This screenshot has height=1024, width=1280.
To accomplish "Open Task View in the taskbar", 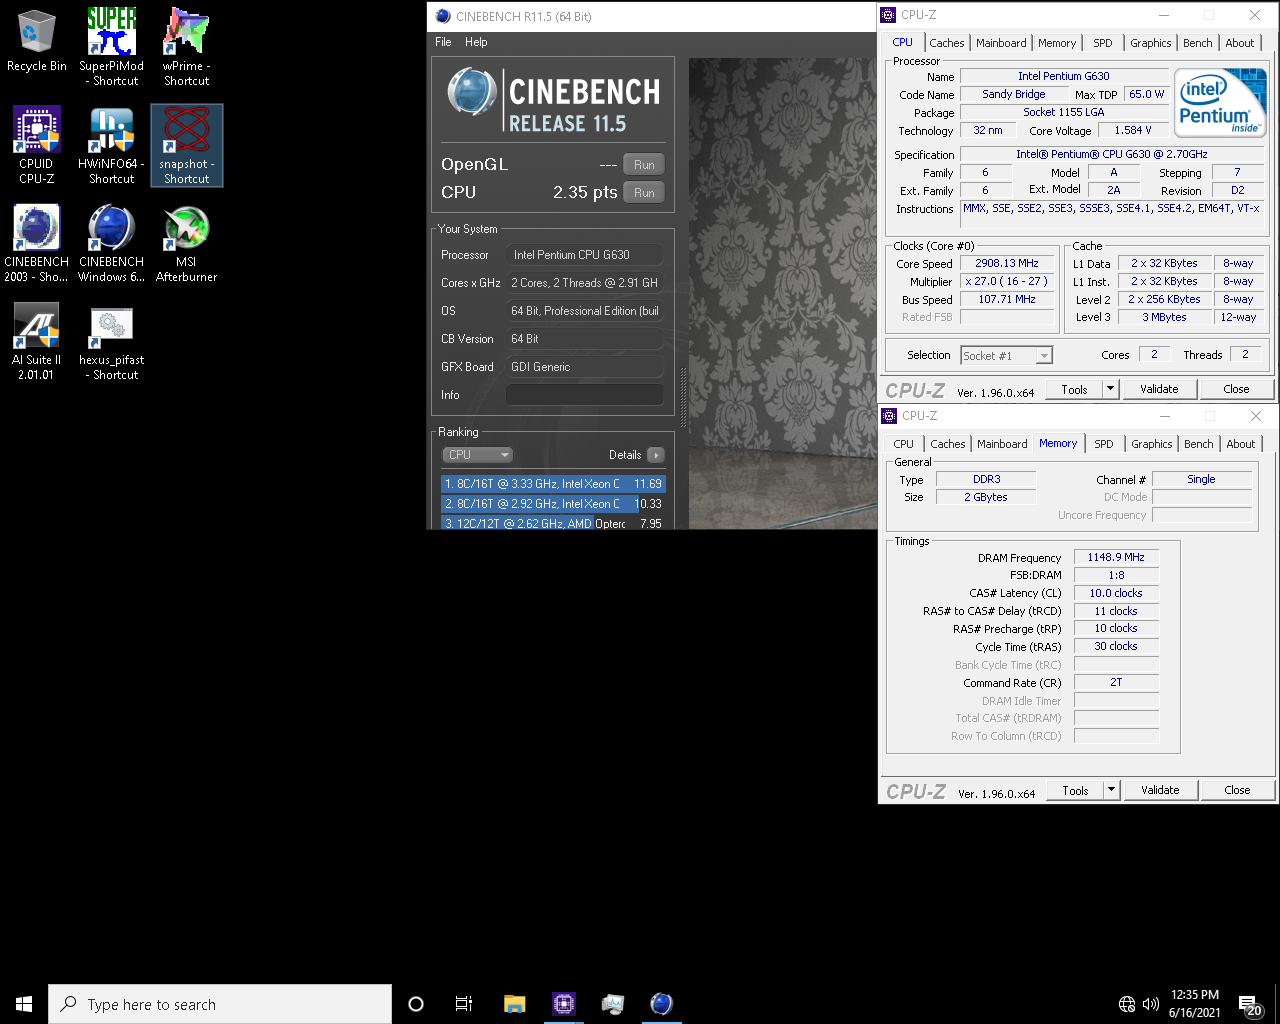I will [x=464, y=1004].
